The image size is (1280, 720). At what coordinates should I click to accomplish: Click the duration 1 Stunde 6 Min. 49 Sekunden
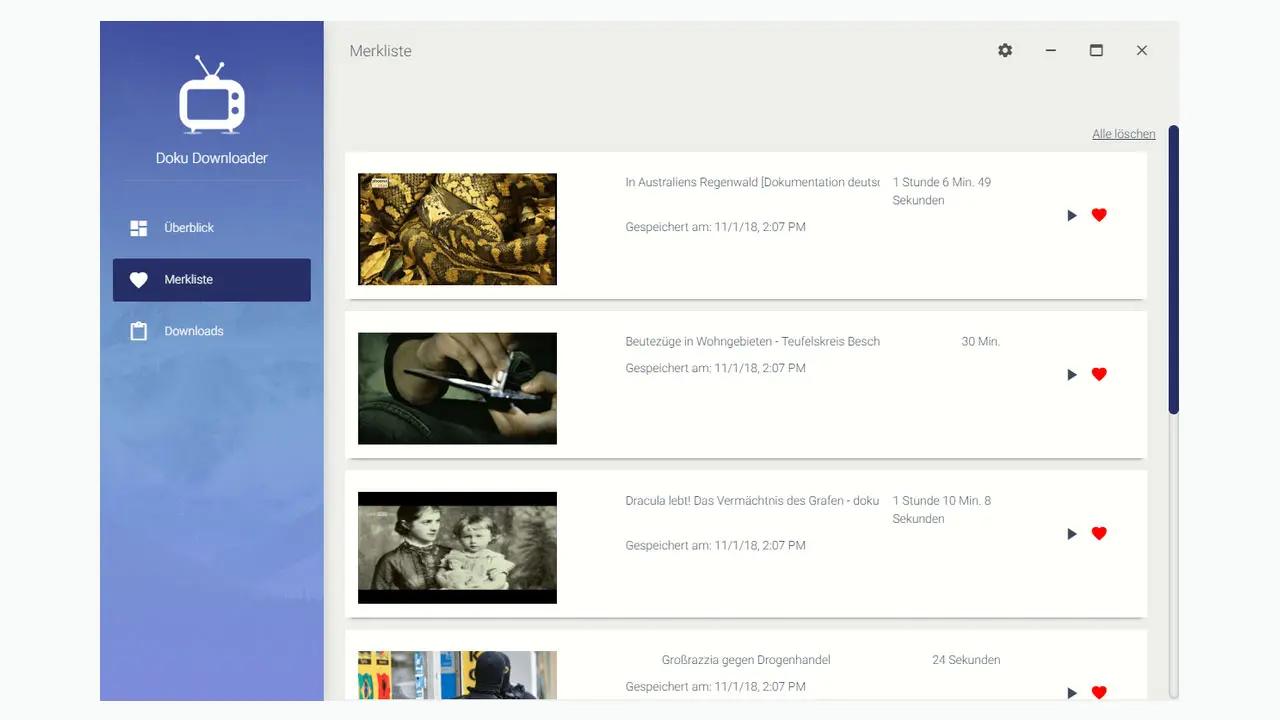pyautogui.click(x=942, y=191)
